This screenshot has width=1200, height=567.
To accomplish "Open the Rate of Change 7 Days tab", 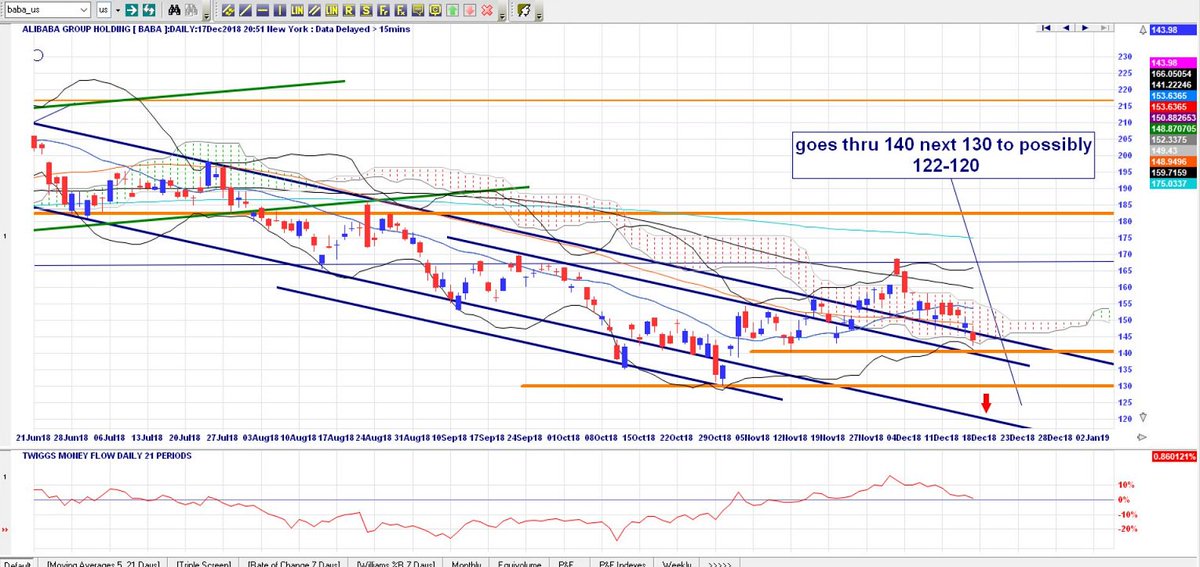I will click(294, 562).
